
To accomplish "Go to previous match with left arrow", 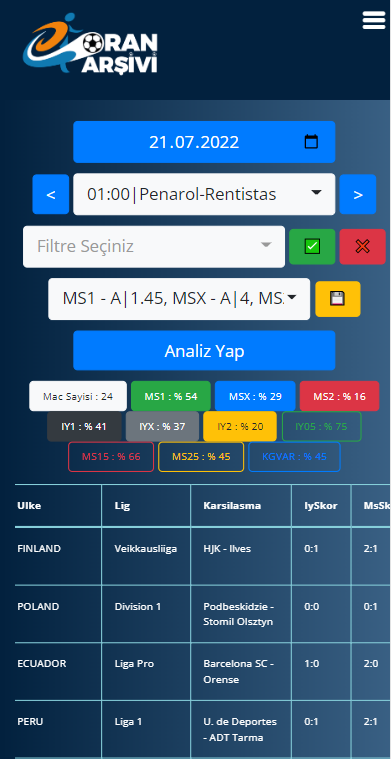I will click(51, 194).
